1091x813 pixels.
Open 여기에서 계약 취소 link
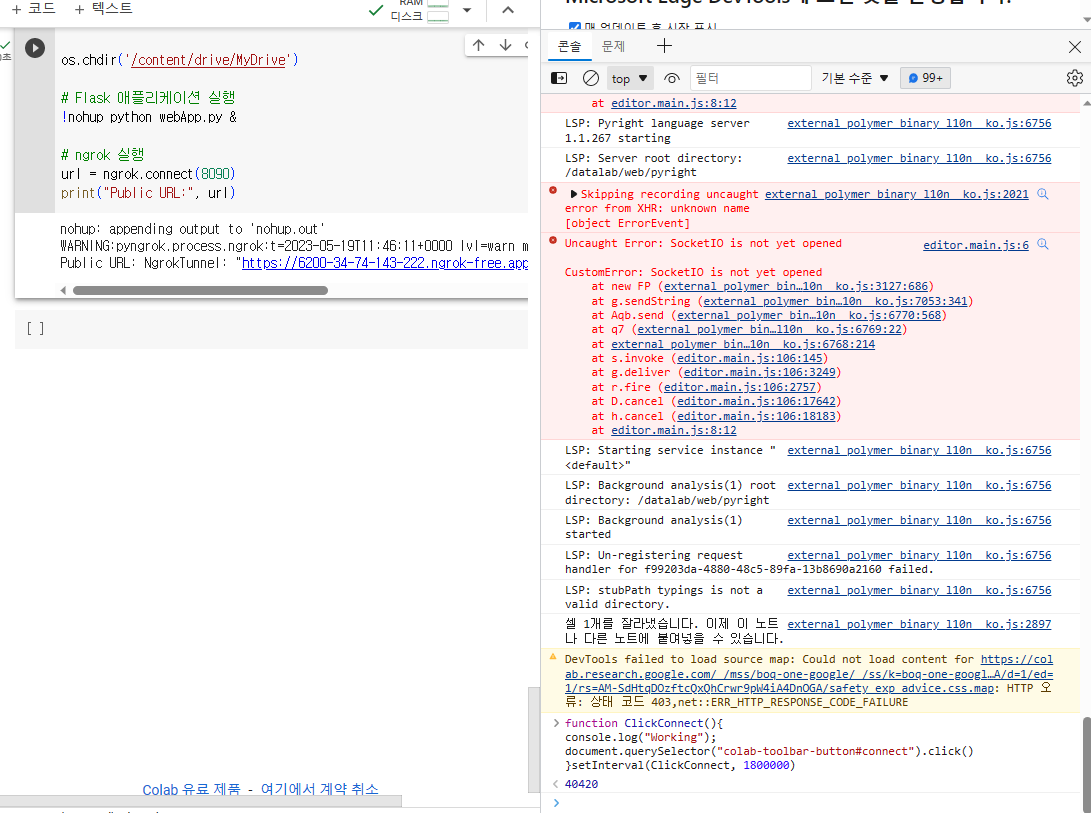pos(319,789)
